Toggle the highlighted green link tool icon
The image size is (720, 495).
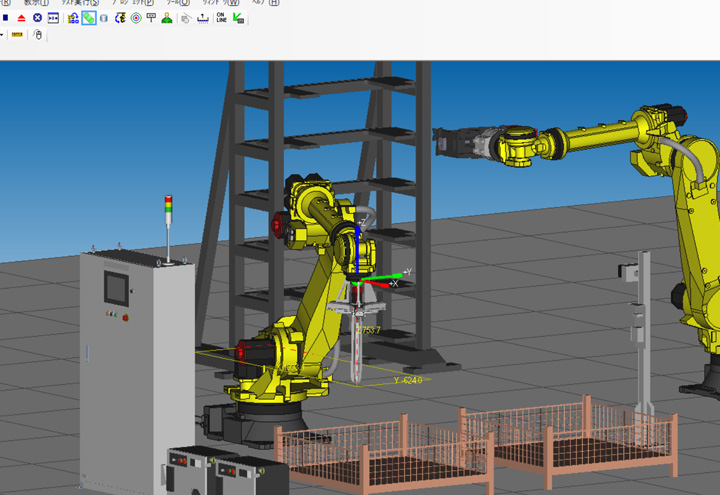tap(89, 18)
